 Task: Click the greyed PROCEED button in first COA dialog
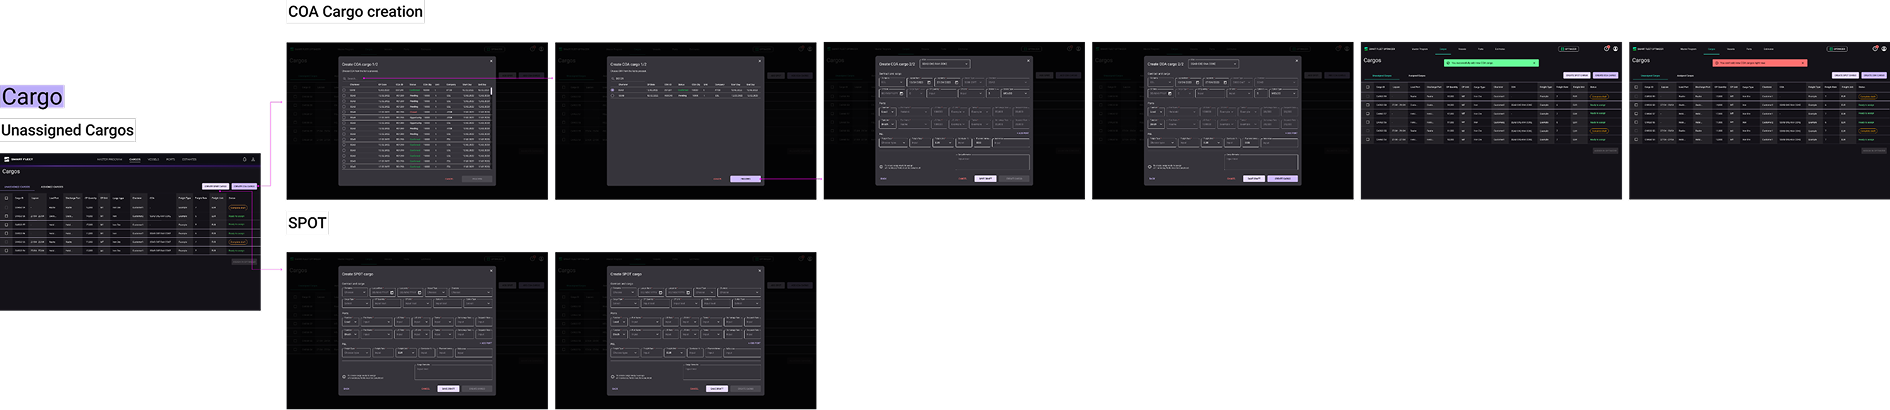pos(477,179)
